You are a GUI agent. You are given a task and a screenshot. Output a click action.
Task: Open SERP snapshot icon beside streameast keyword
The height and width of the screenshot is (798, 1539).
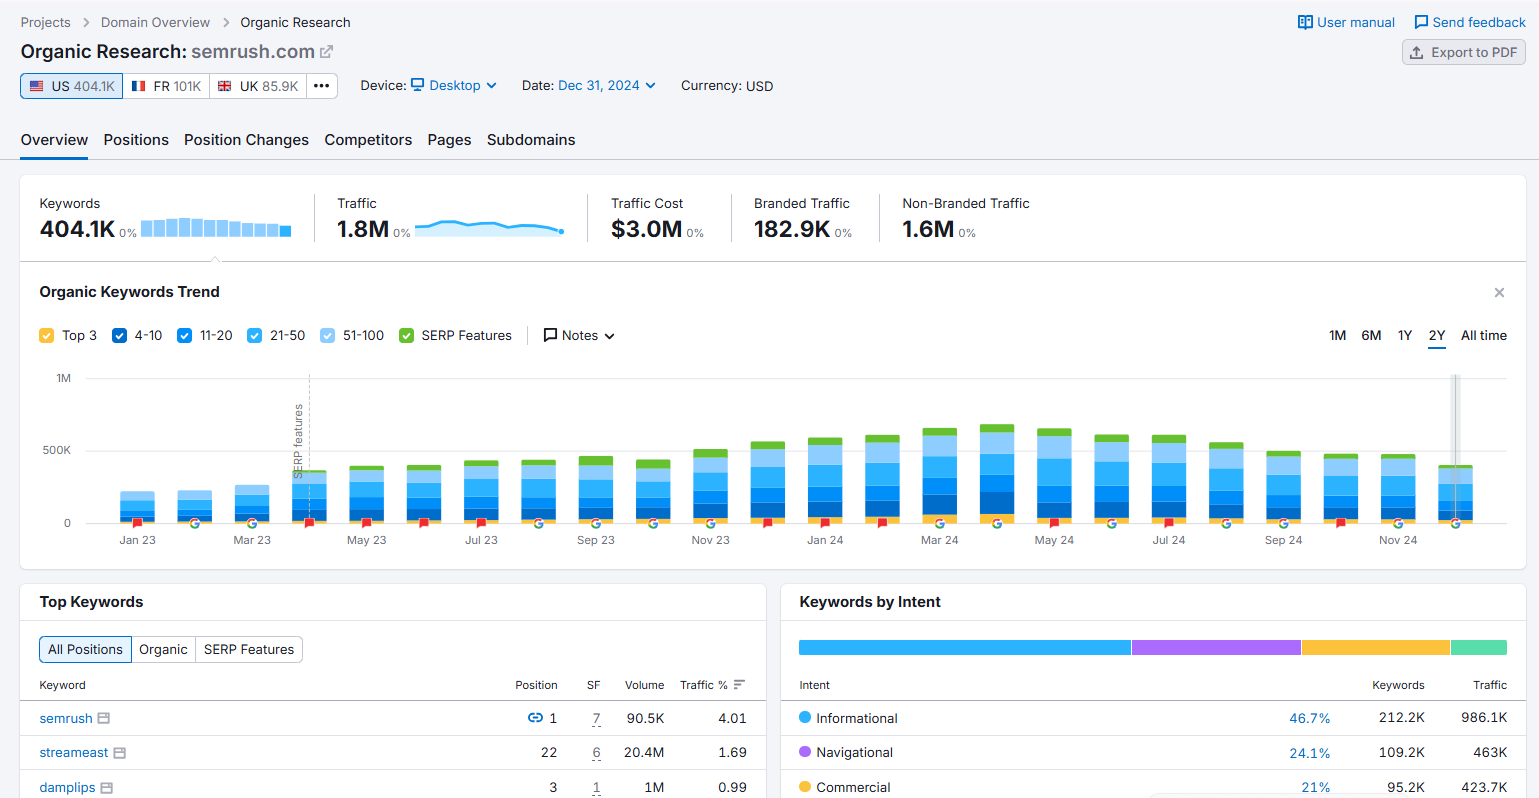click(119, 753)
